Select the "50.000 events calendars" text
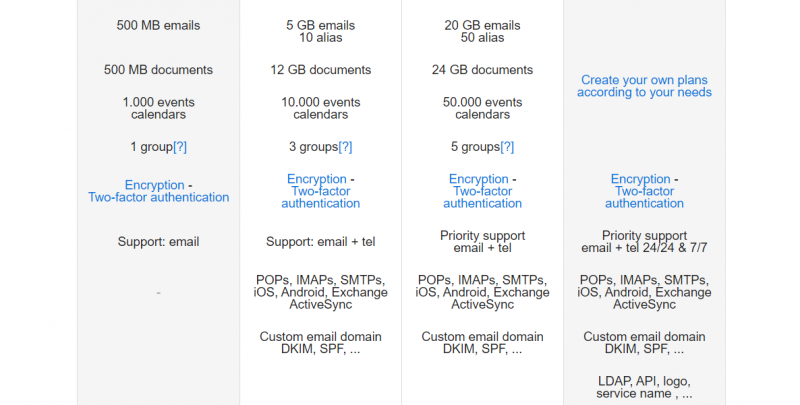 482,108
